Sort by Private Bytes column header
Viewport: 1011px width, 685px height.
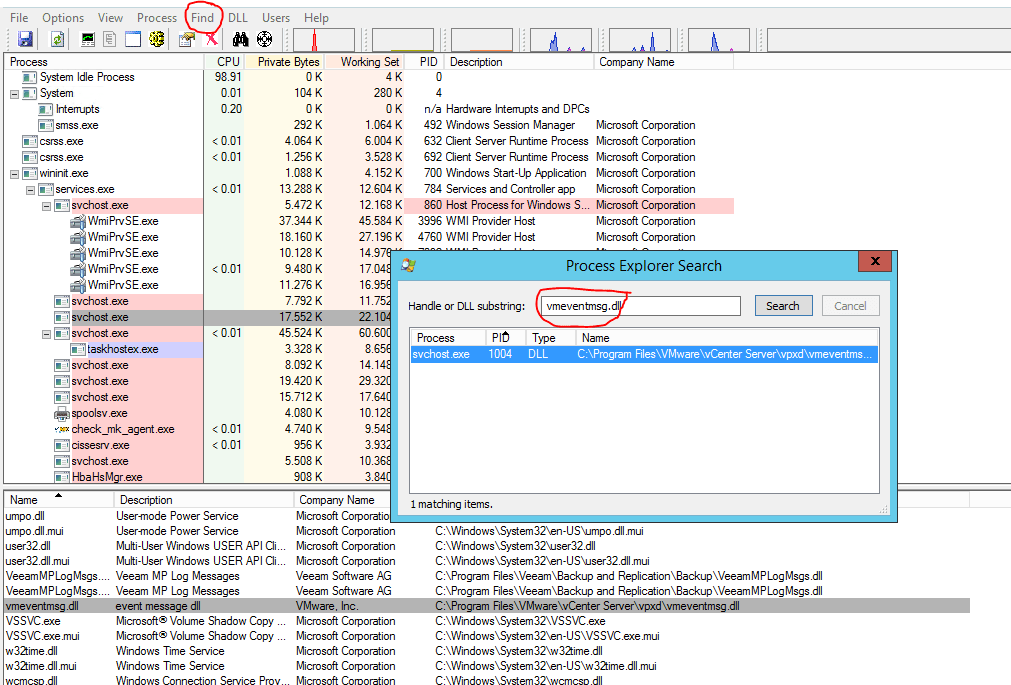(284, 62)
